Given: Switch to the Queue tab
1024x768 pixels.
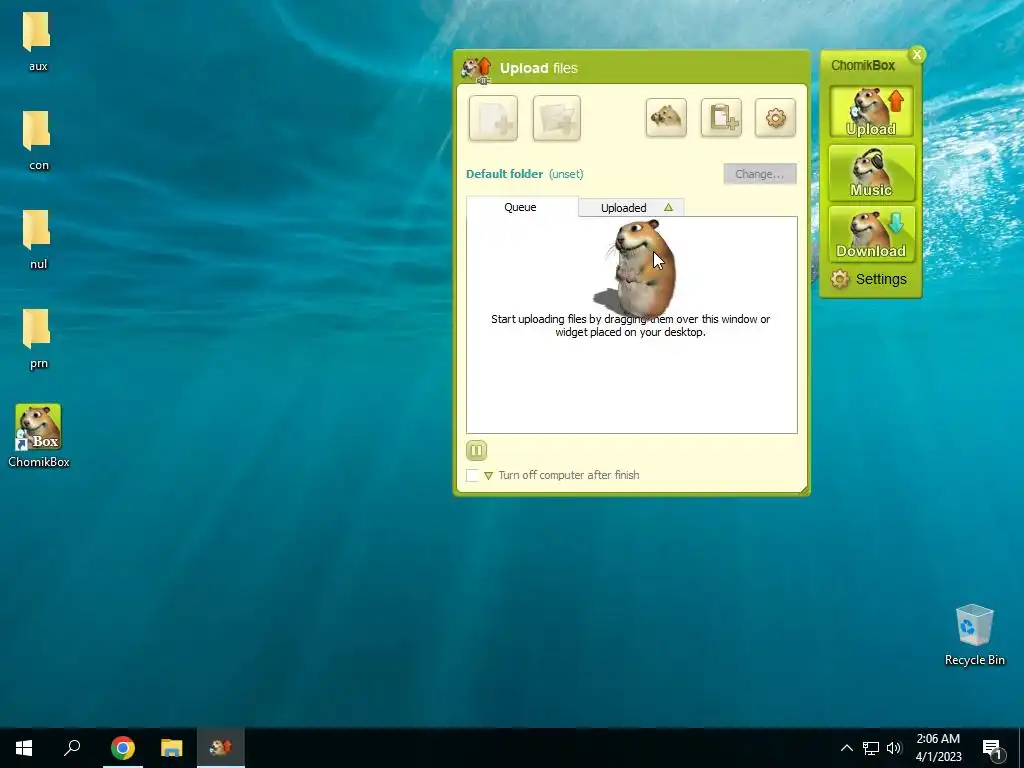Looking at the screenshot, I should click(522, 207).
